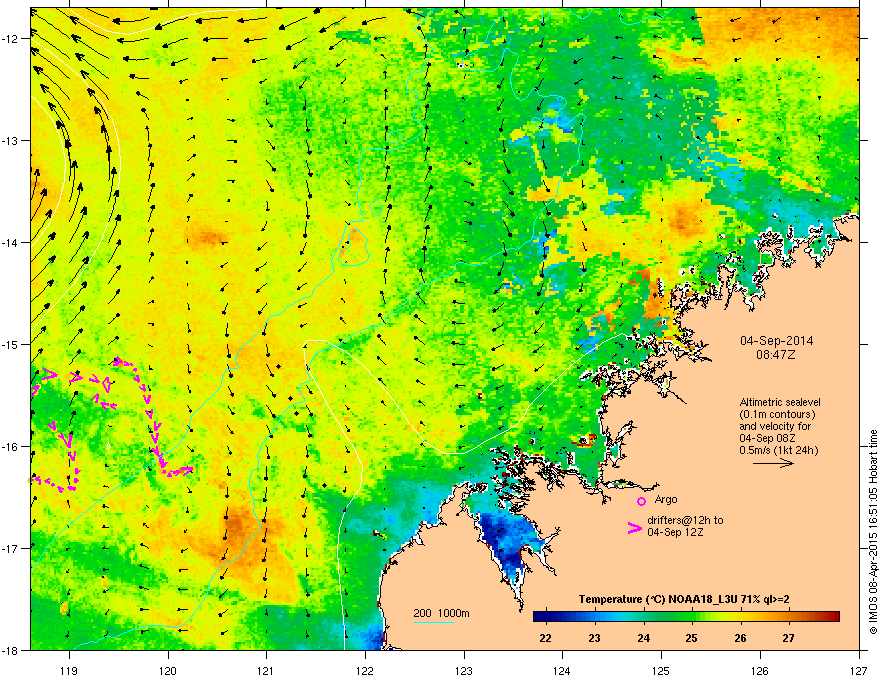The height and width of the screenshot is (680, 880).
Task: Click longitude axis label 119
Action: (x=69, y=670)
